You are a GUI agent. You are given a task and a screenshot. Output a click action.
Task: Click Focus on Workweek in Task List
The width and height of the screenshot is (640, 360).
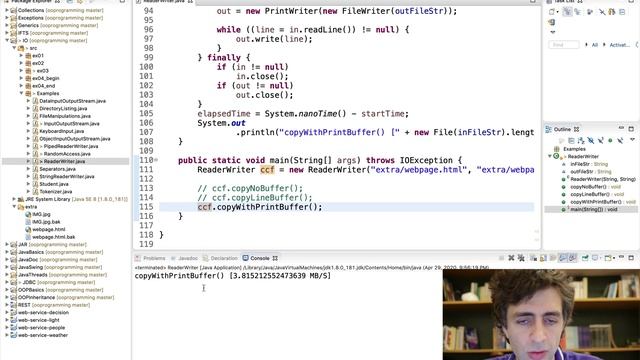[590, 12]
